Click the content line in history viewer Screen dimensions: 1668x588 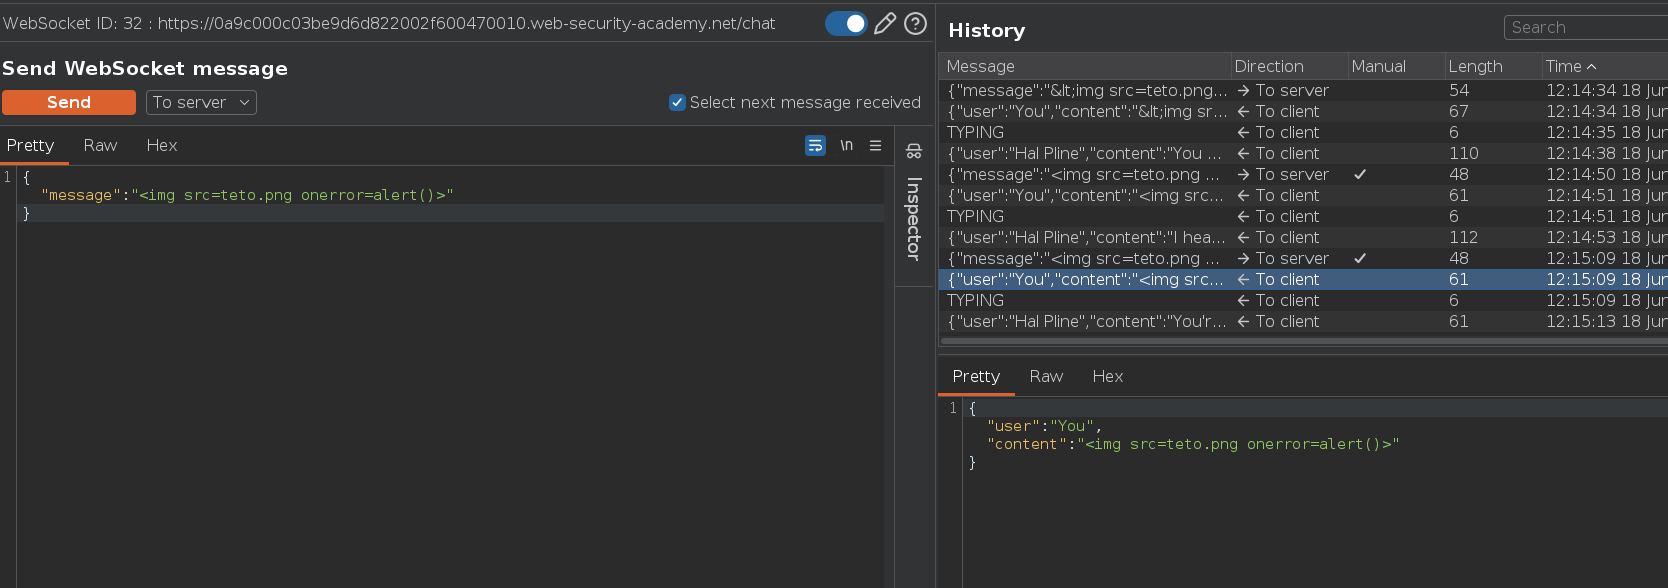(1193, 444)
